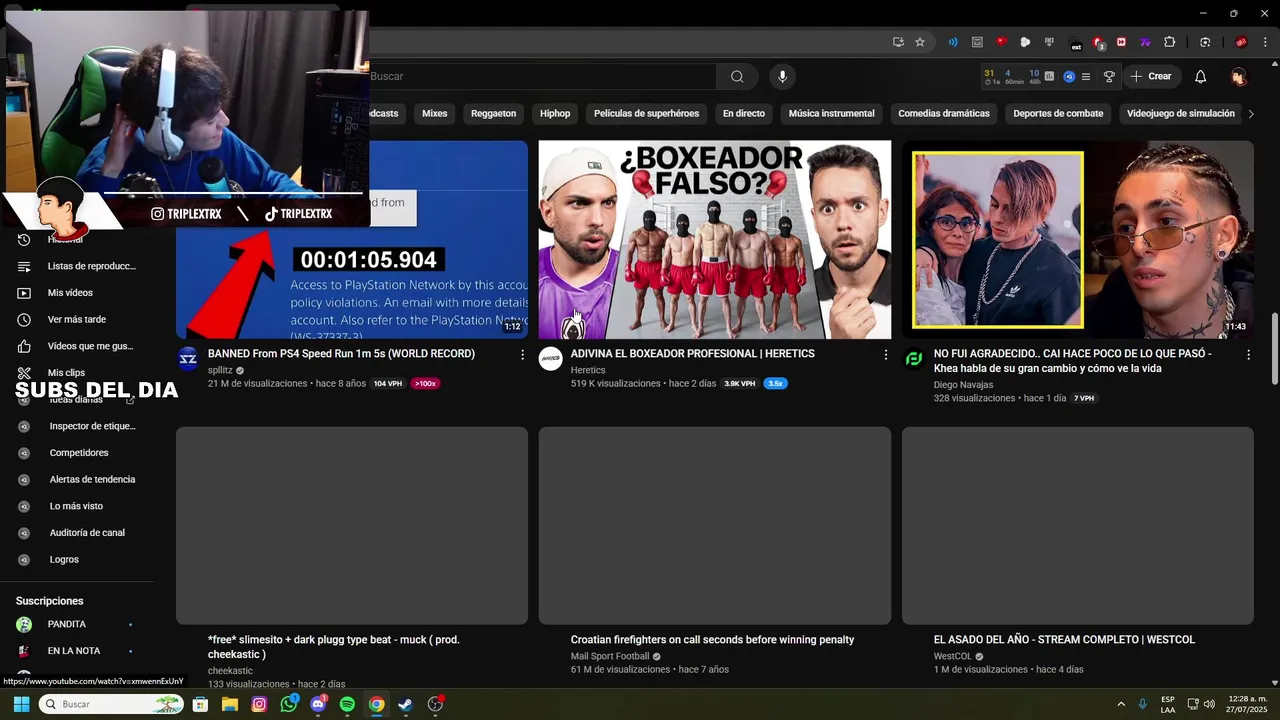Click the YouTube Buscar search field

pyautogui.click(x=541, y=77)
